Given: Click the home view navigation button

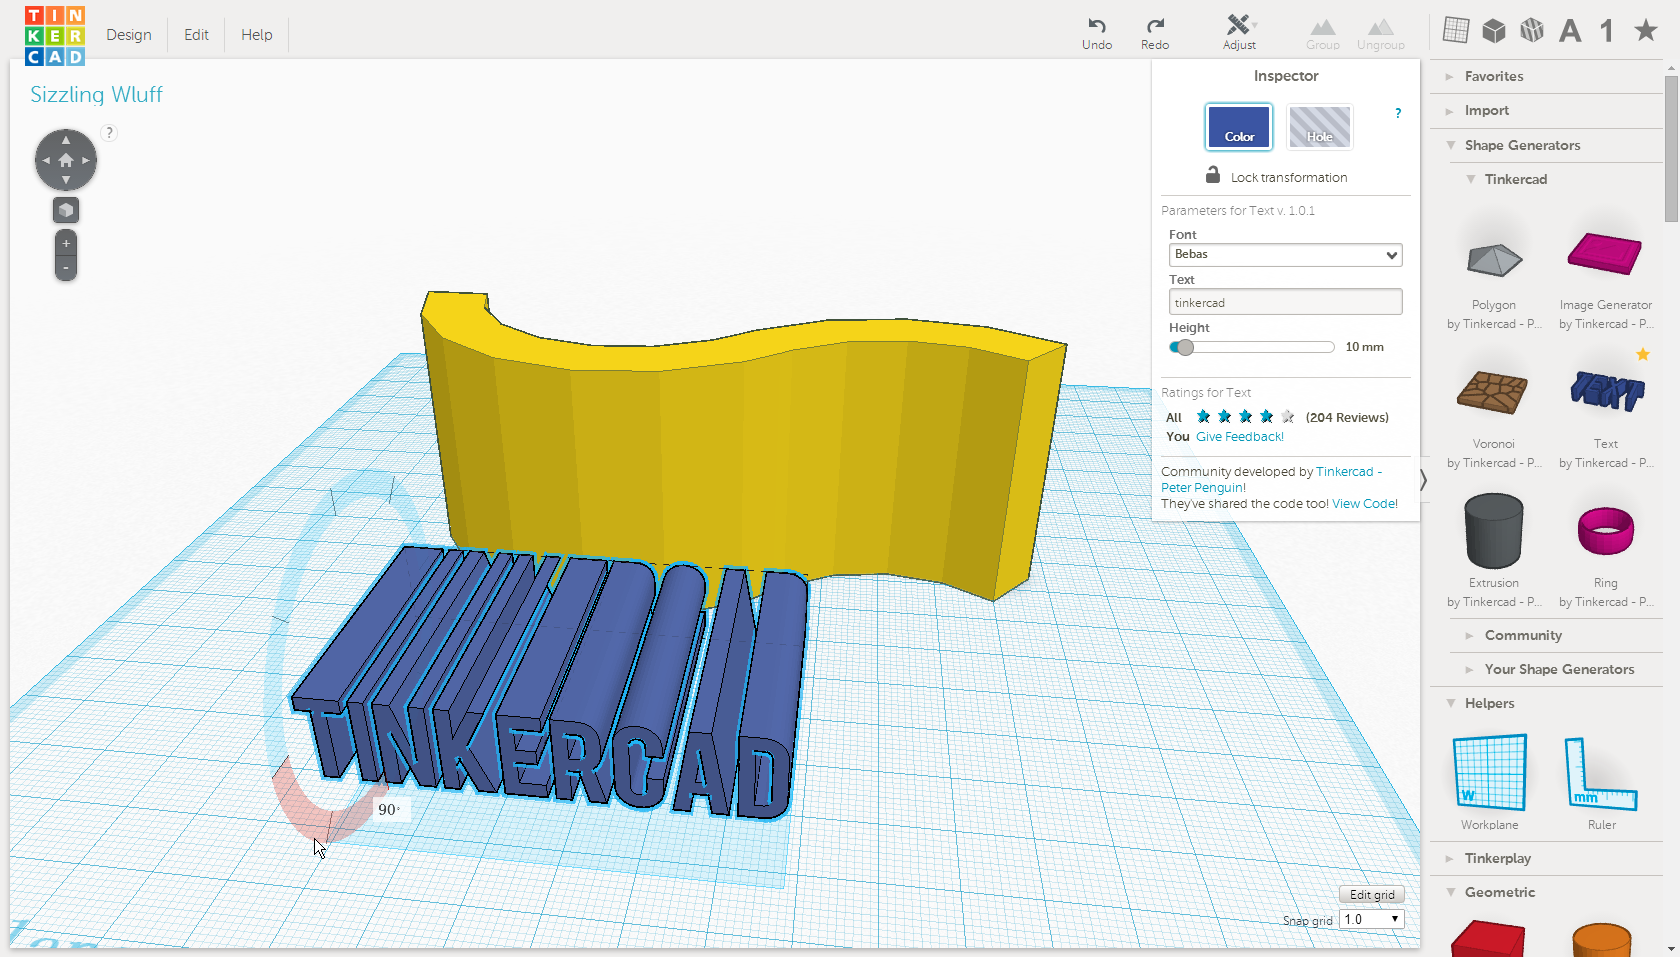Looking at the screenshot, I should (65, 159).
